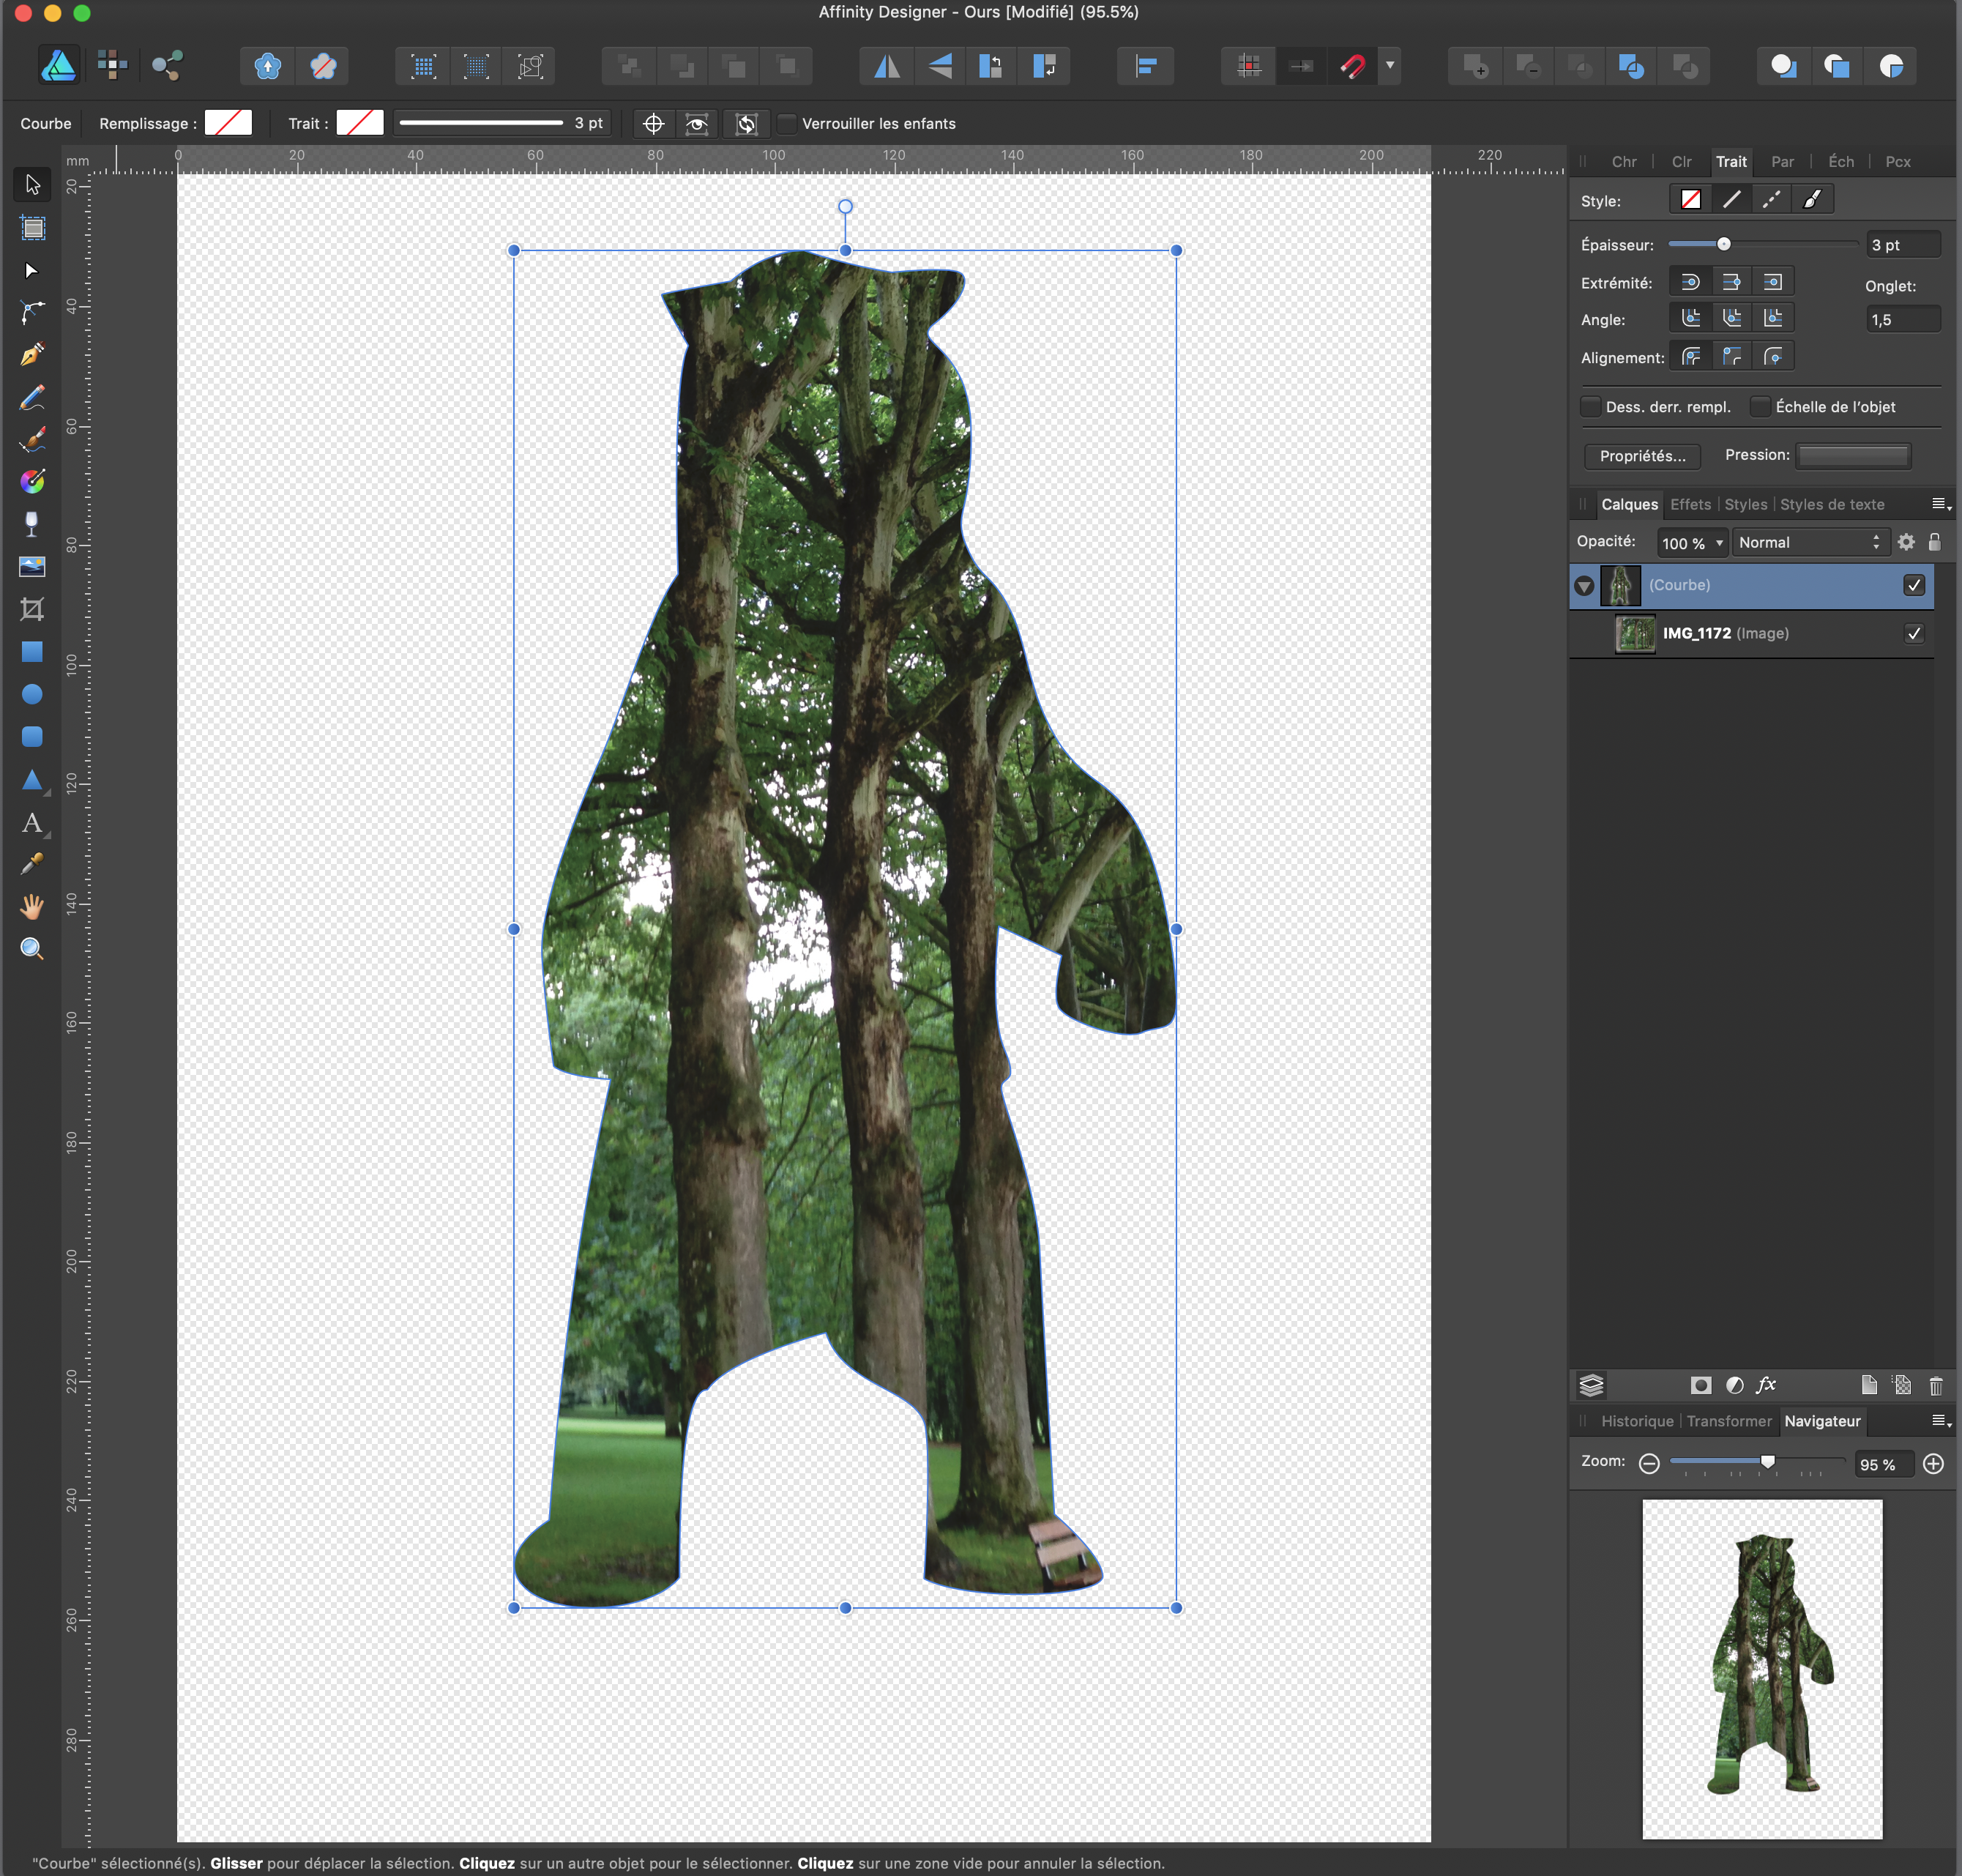
Task: Click the Remplissage color swatch
Action: tap(228, 123)
